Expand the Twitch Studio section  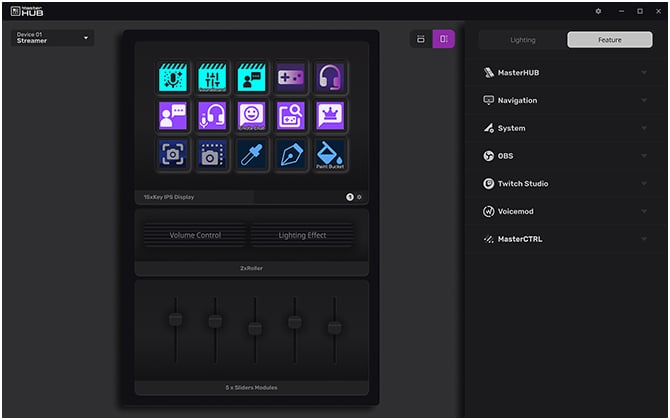(x=565, y=184)
